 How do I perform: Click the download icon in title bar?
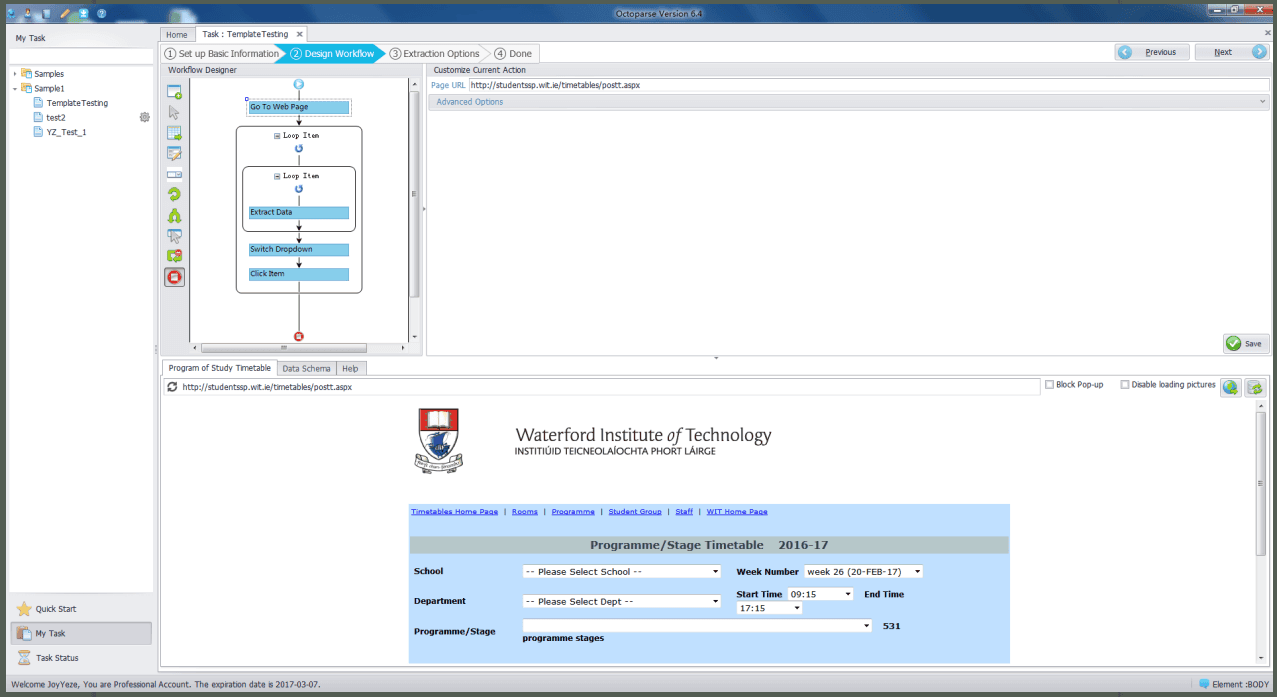(x=83, y=13)
